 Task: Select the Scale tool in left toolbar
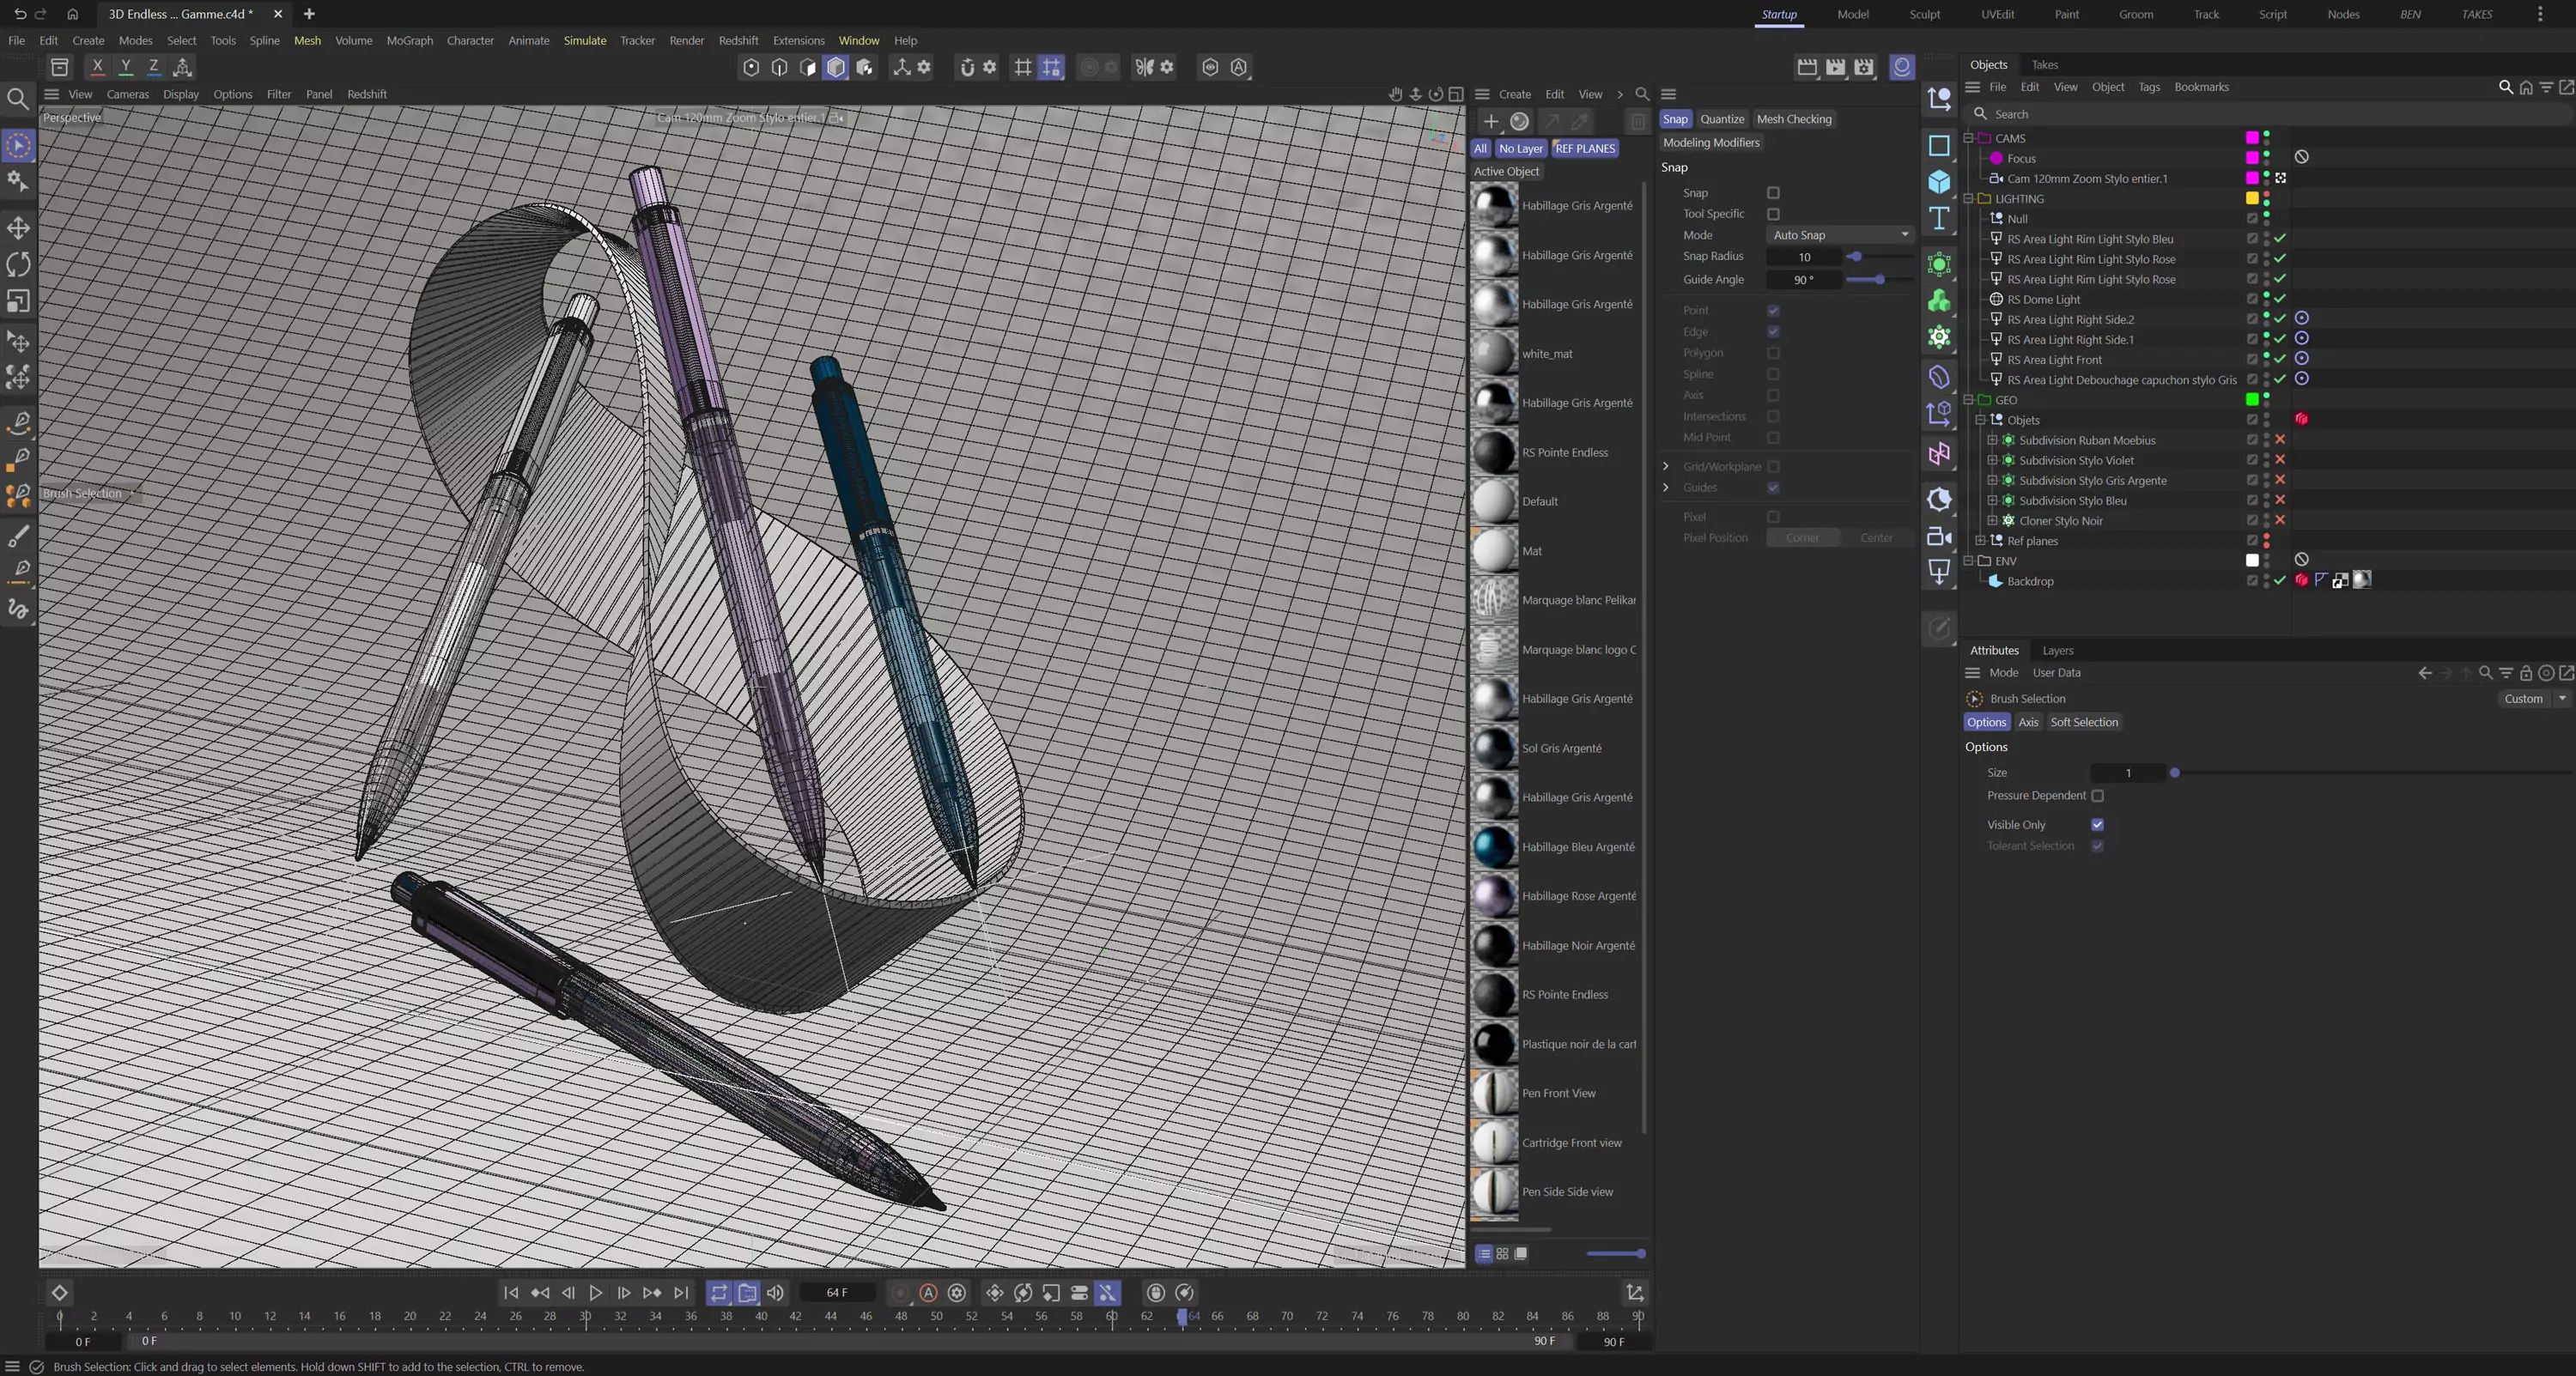tap(18, 301)
